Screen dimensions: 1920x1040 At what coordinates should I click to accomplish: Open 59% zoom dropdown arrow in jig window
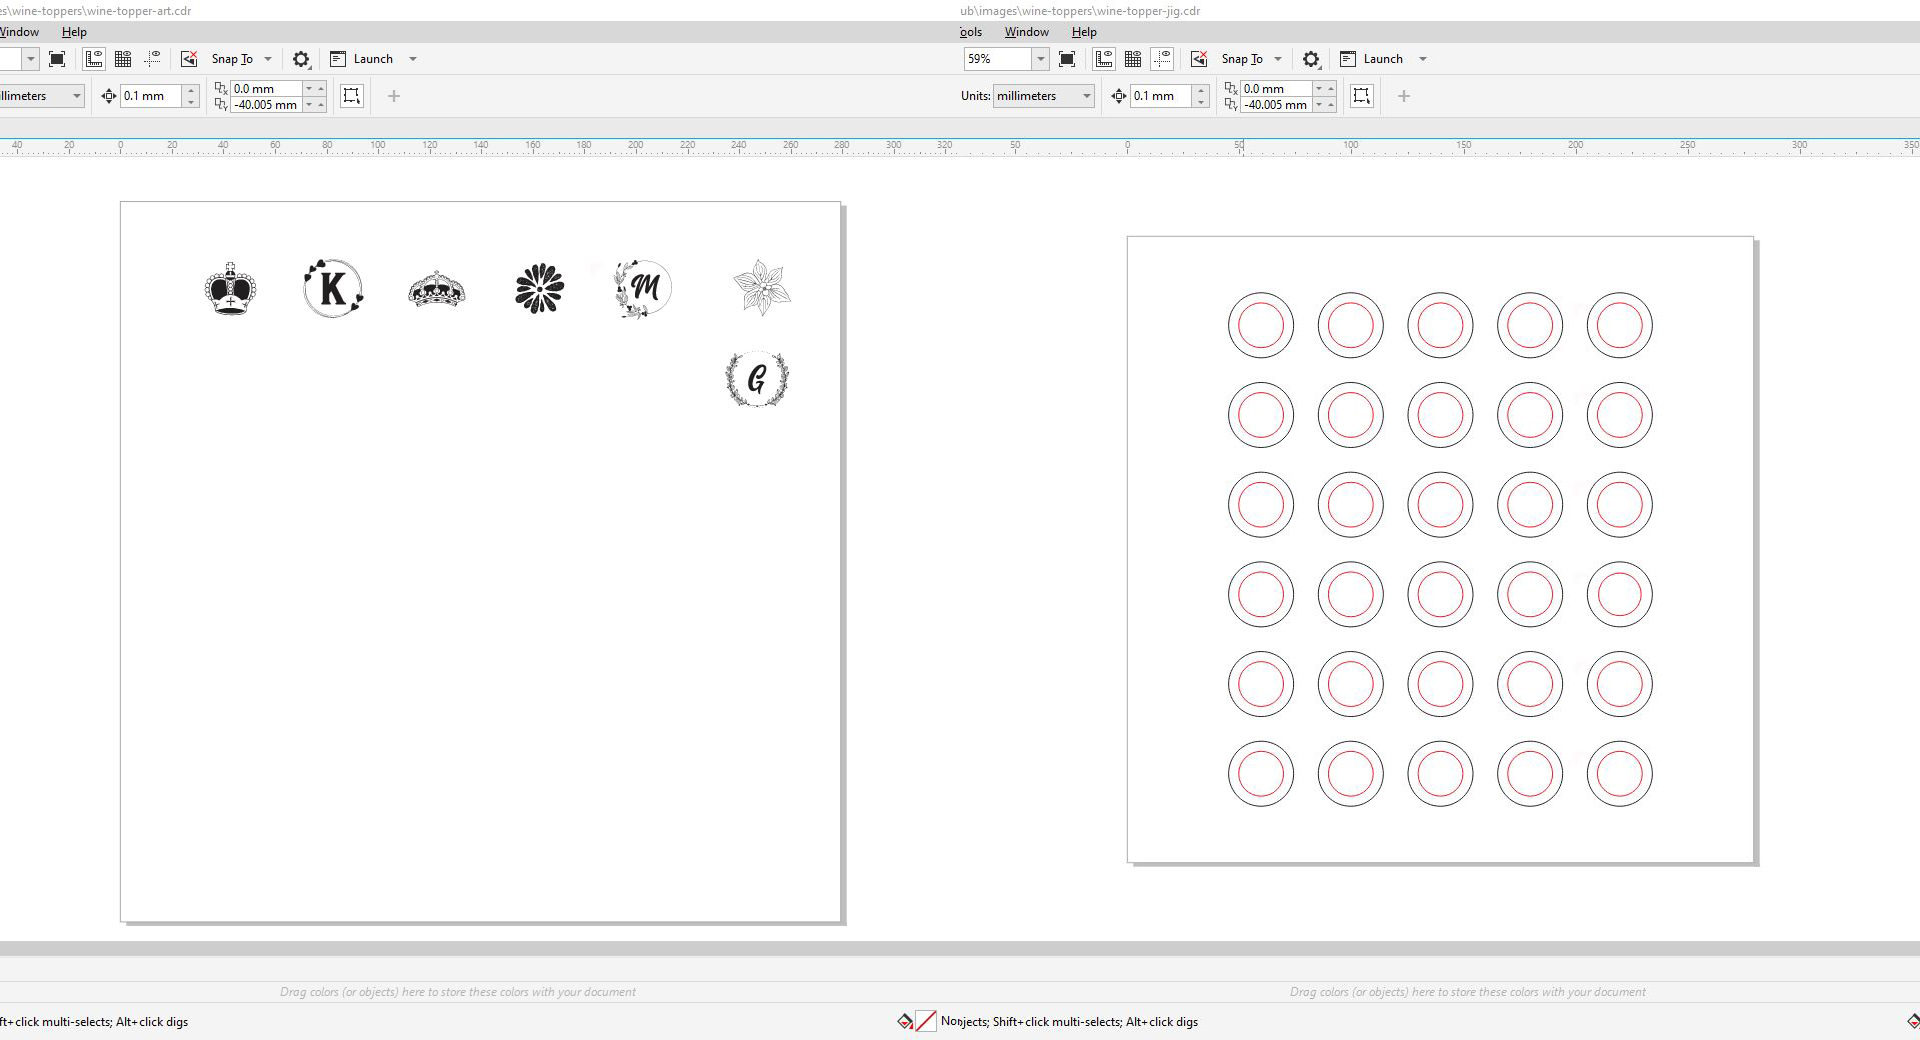[1040, 59]
